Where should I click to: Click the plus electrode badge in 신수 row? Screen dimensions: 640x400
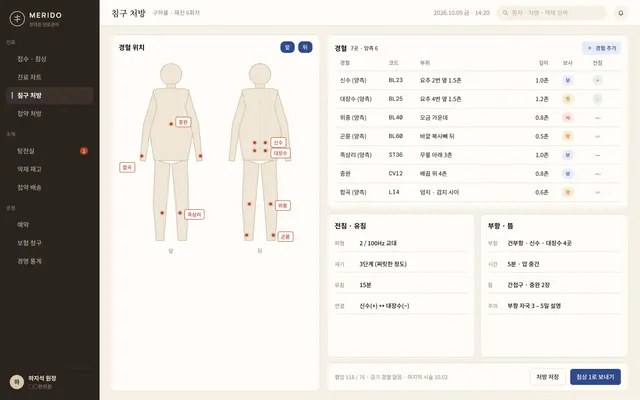(x=598, y=80)
